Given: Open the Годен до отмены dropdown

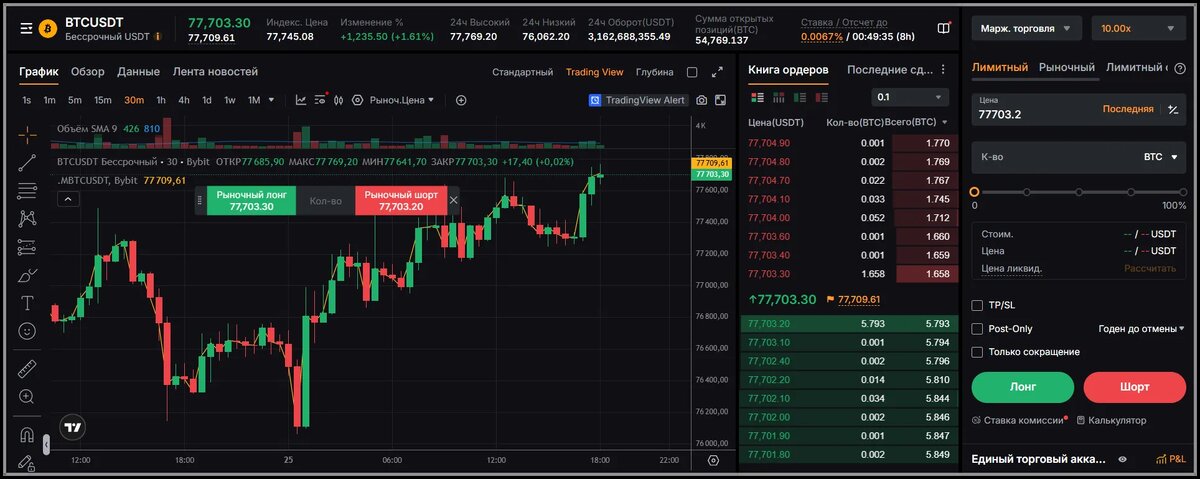Looking at the screenshot, I should click(1141, 328).
